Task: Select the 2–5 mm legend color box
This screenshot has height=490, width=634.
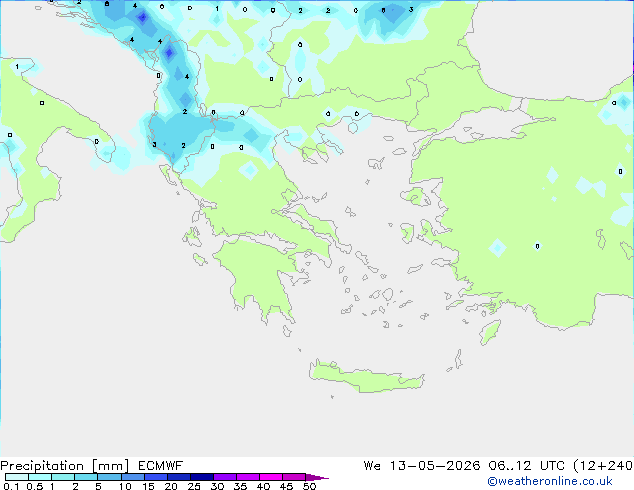Action: point(86,477)
